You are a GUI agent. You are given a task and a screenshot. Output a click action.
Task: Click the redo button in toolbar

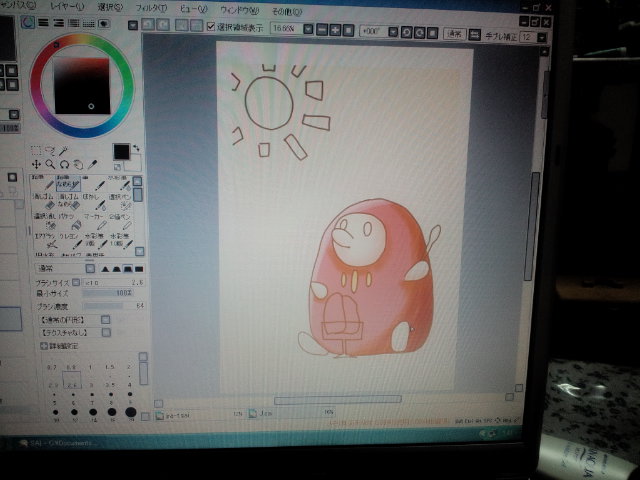[x=163, y=25]
